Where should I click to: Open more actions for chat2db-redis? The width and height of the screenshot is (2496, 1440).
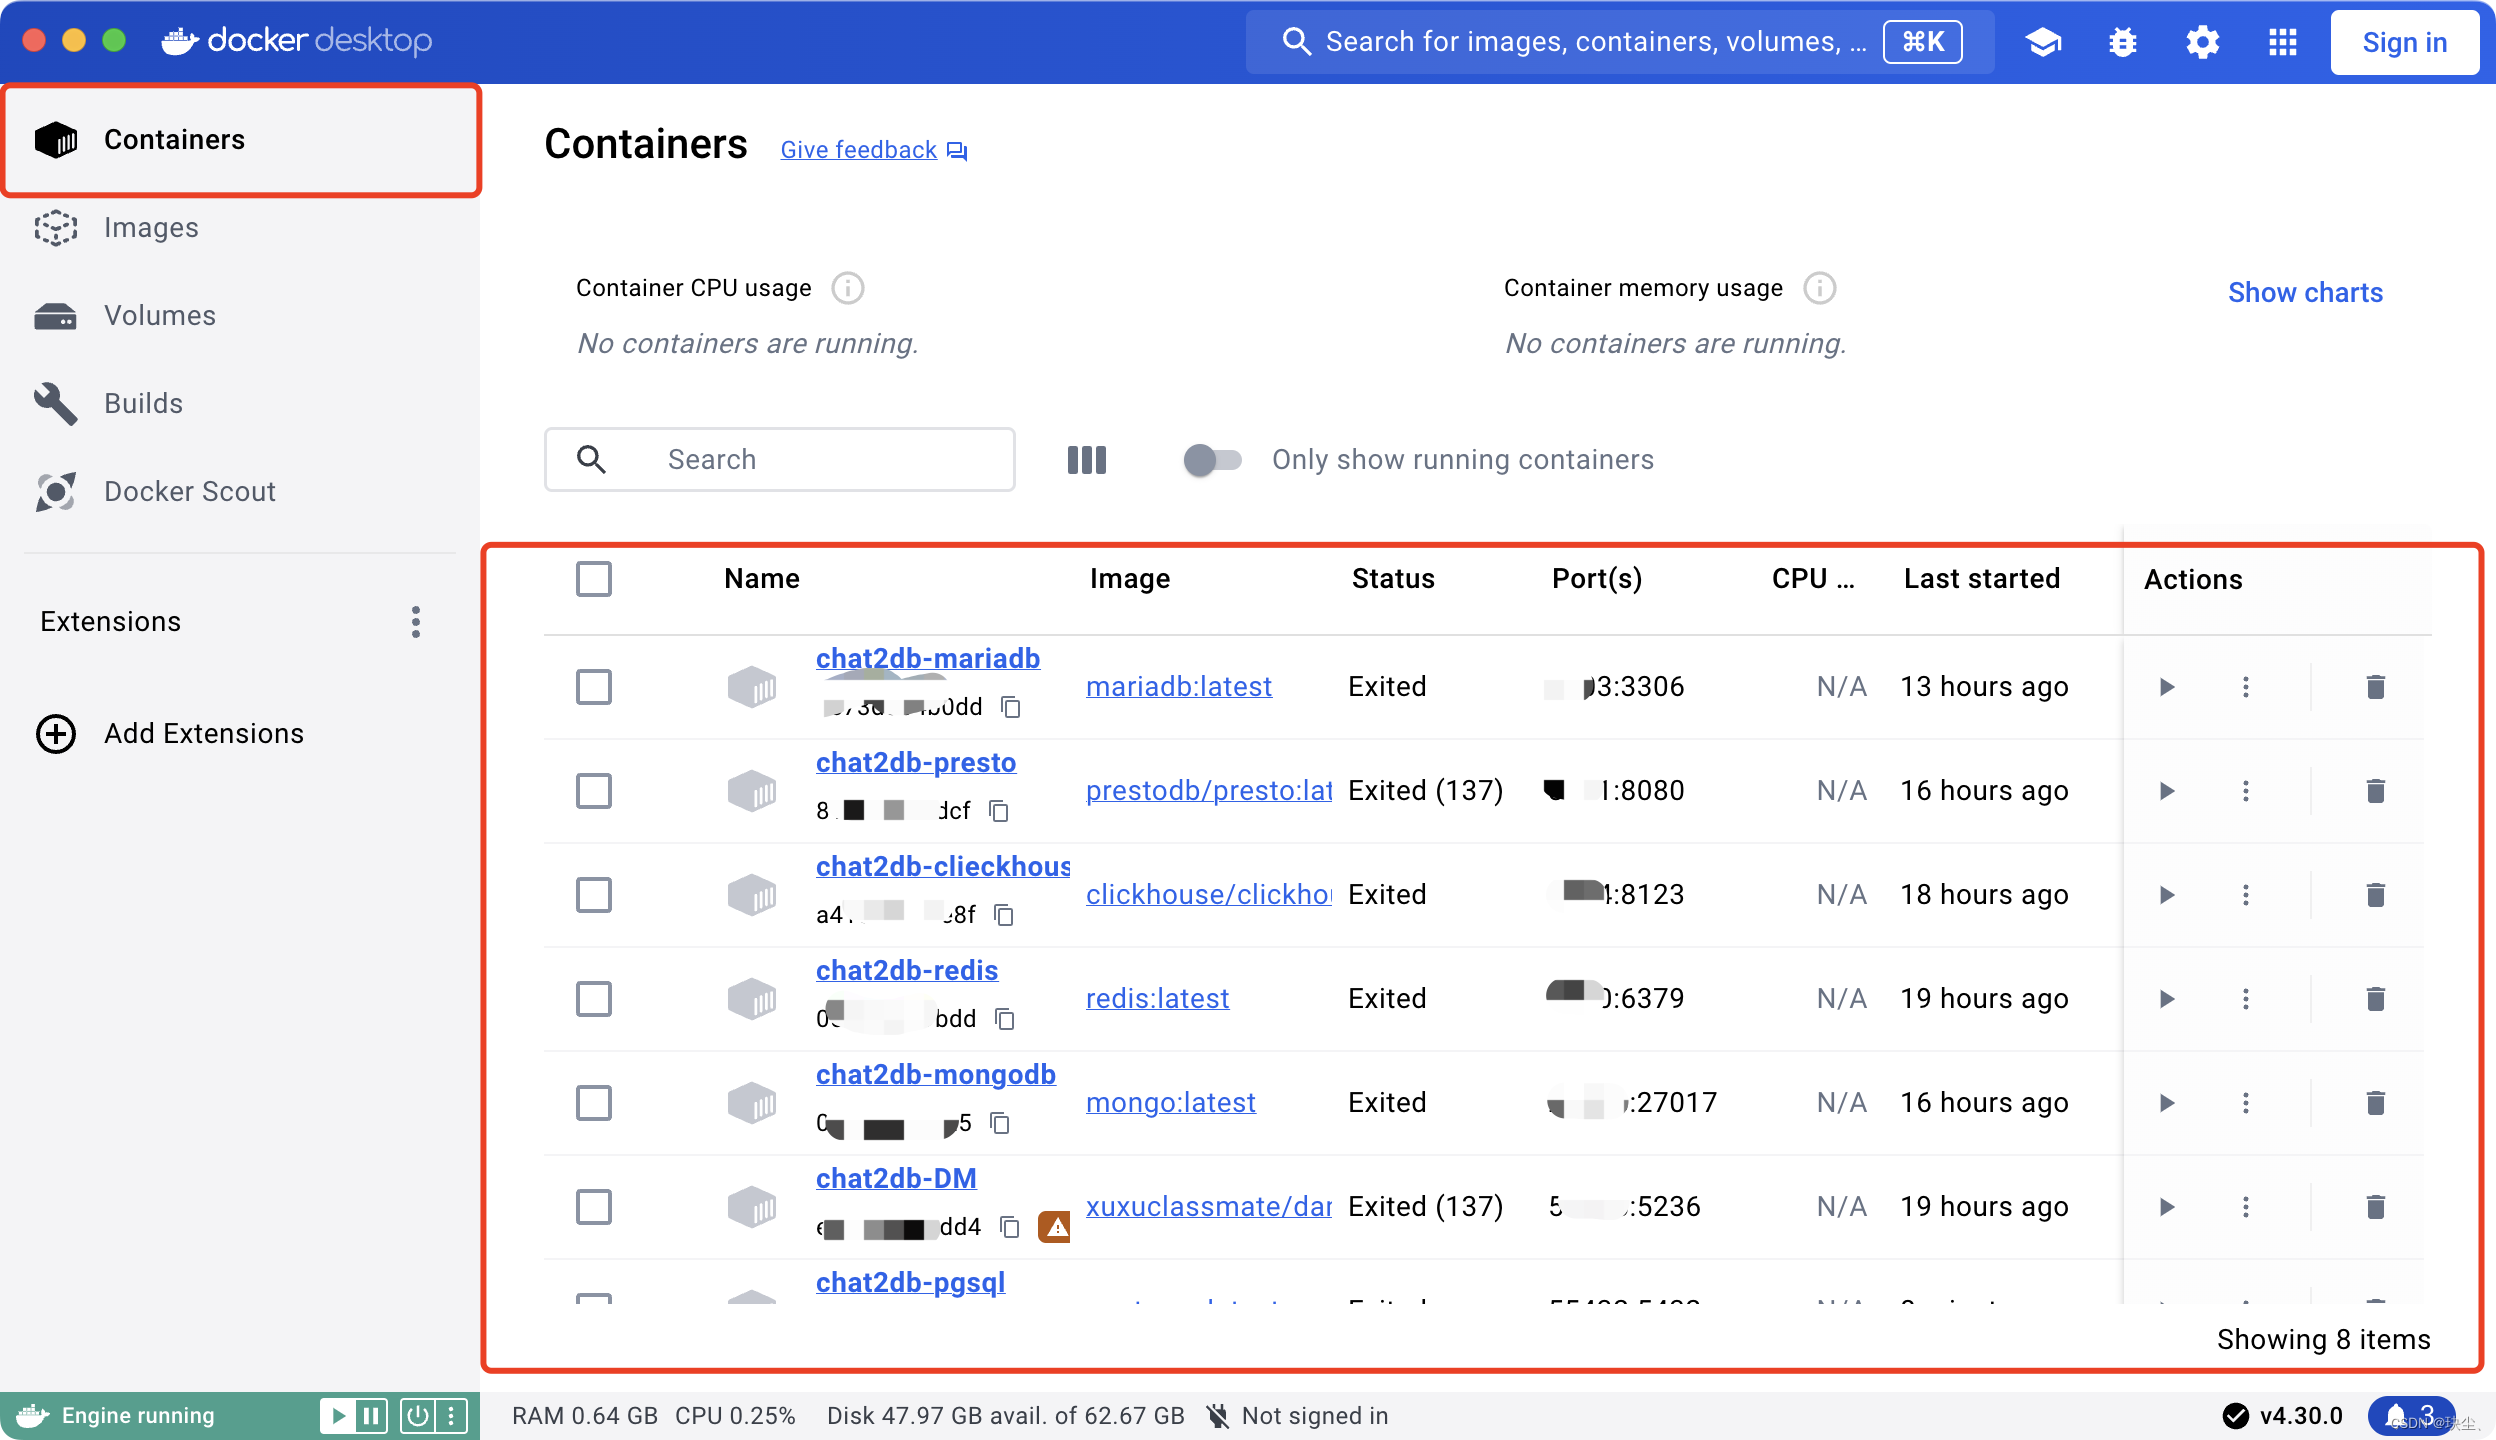coord(2246,999)
